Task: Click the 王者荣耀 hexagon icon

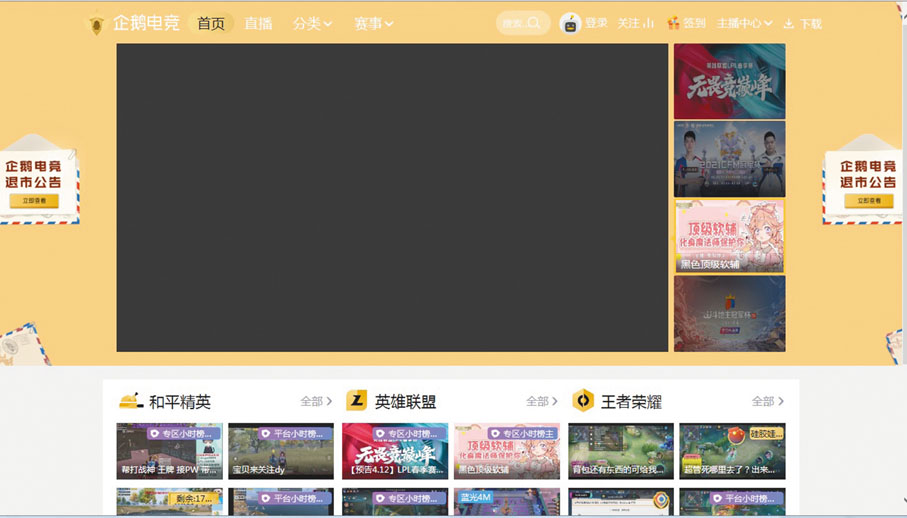Action: (582, 400)
